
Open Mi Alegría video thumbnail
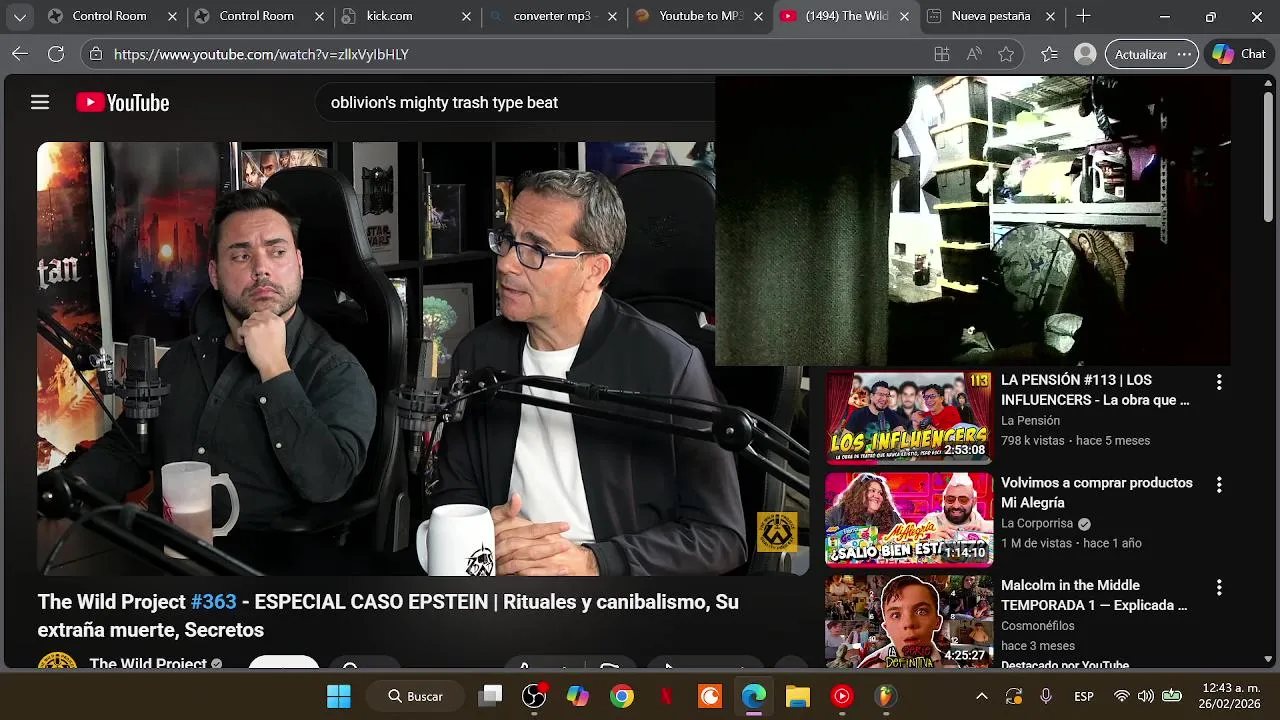coord(909,519)
